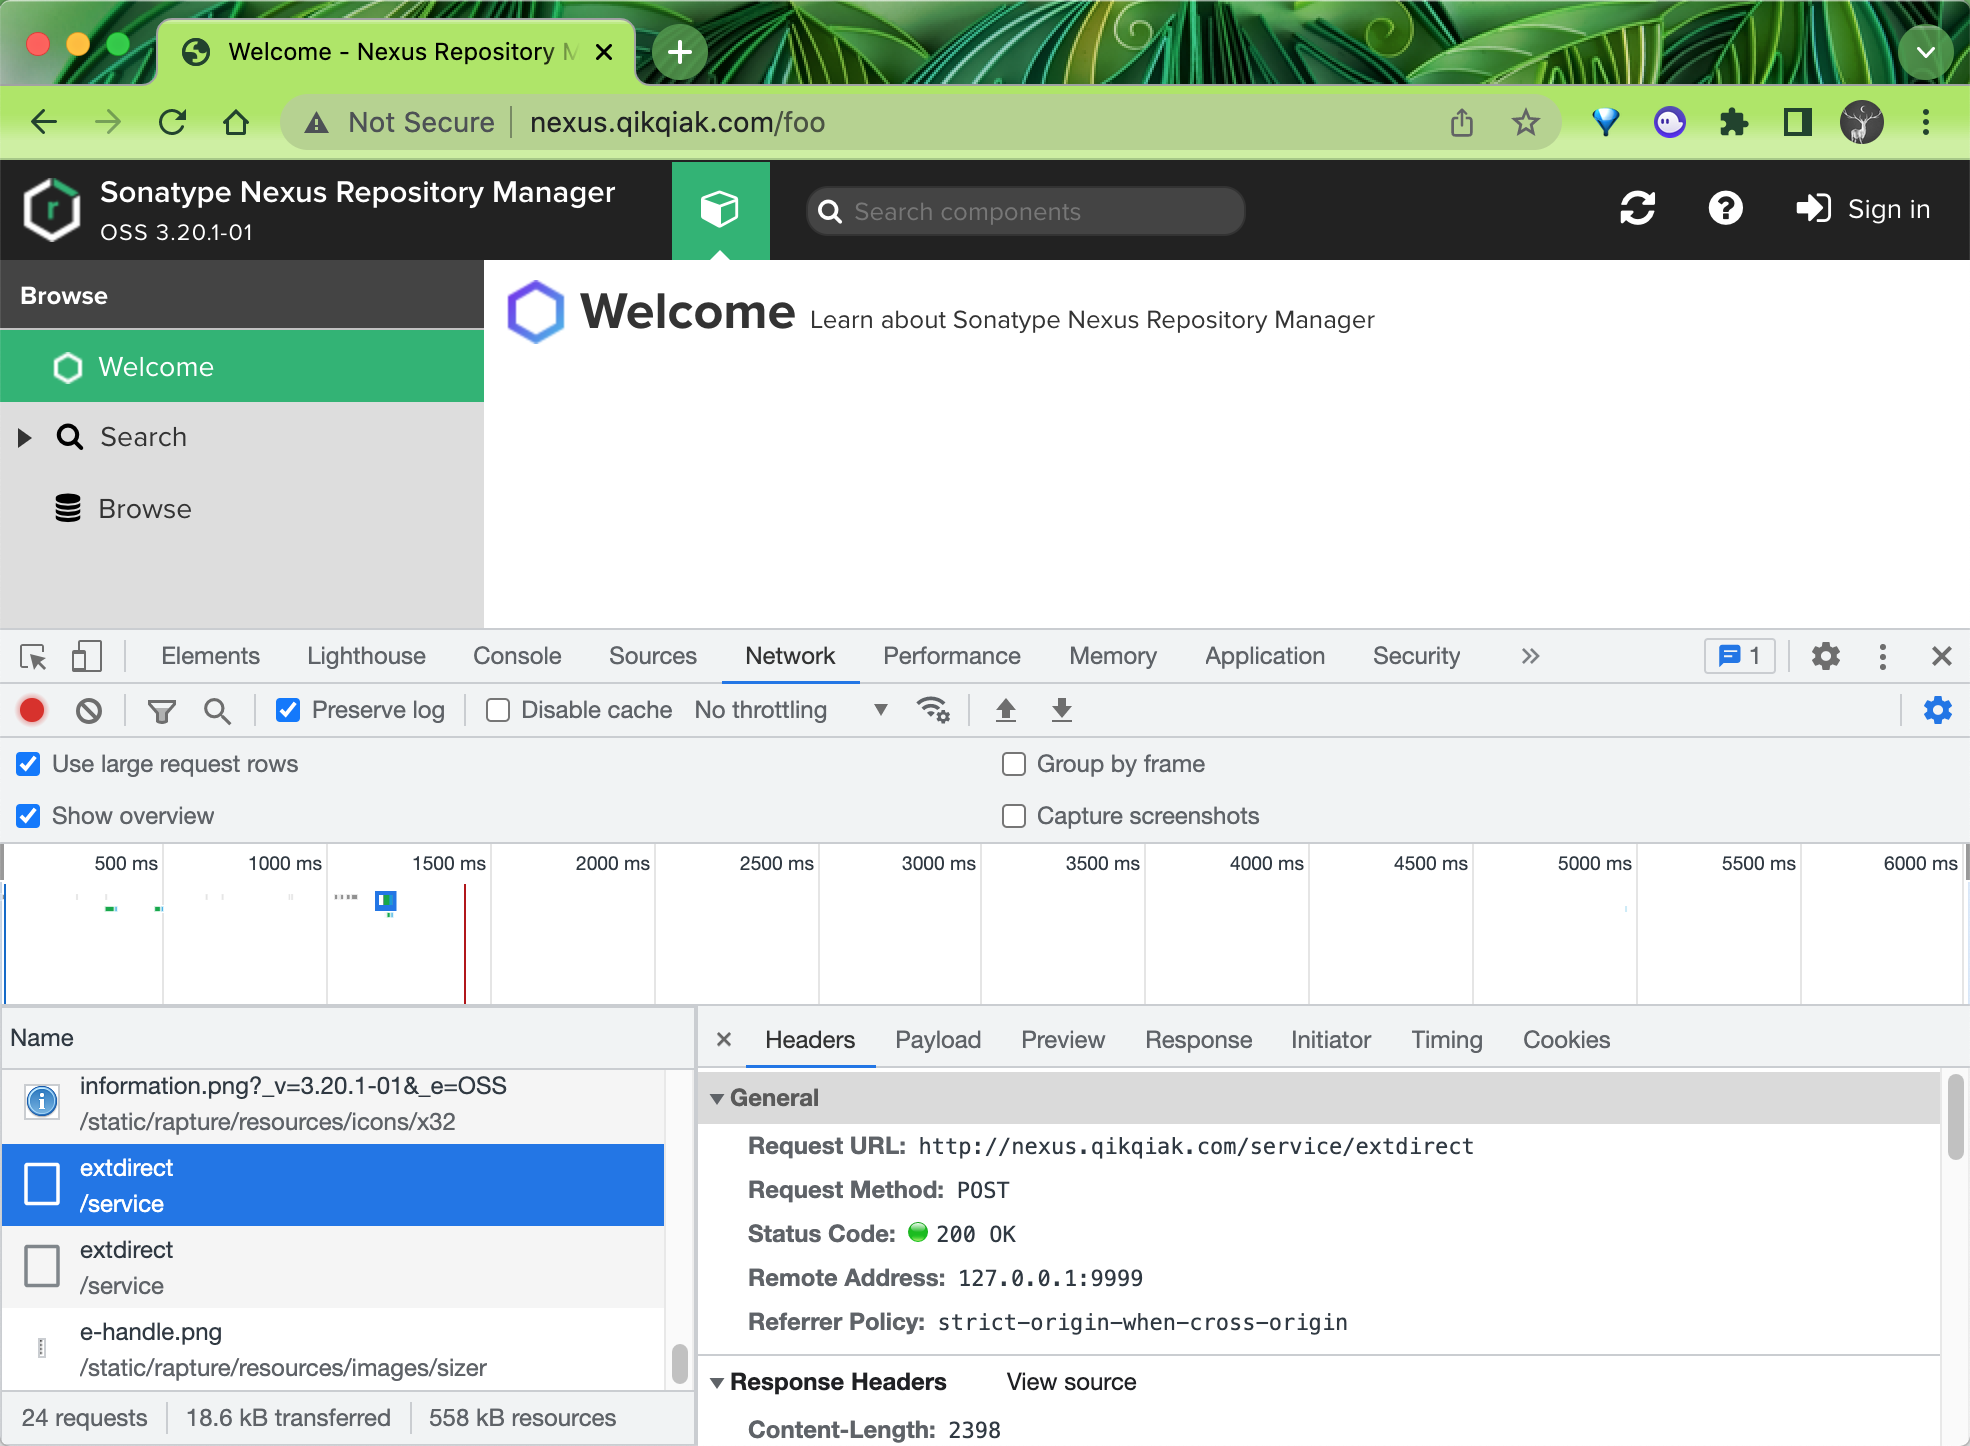The image size is (1970, 1446).
Task: Click the Sign in button
Action: [1863, 209]
